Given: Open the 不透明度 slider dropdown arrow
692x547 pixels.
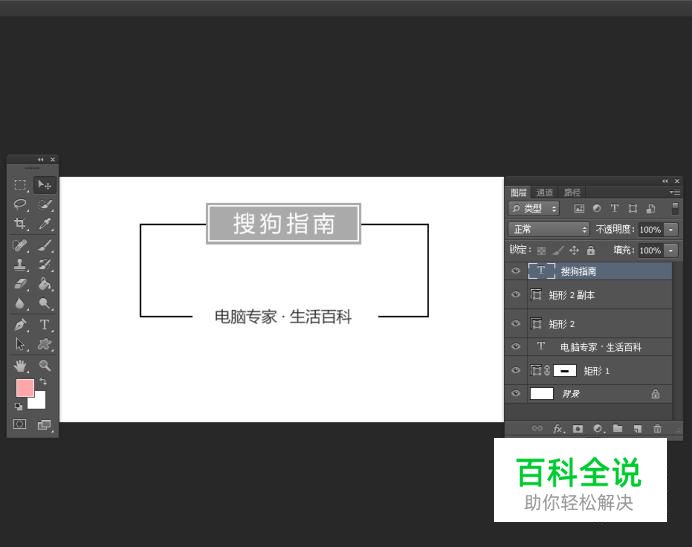Looking at the screenshot, I should tap(671, 230).
